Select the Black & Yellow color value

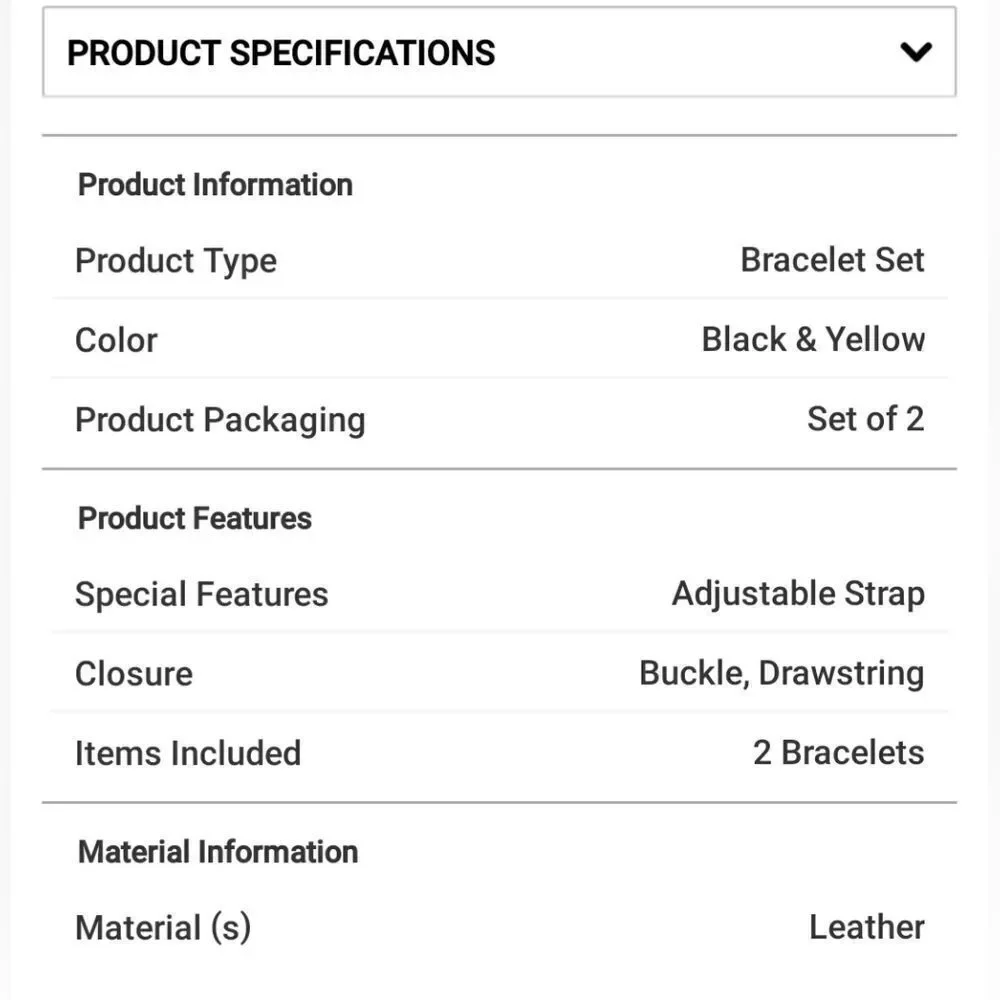tap(813, 340)
